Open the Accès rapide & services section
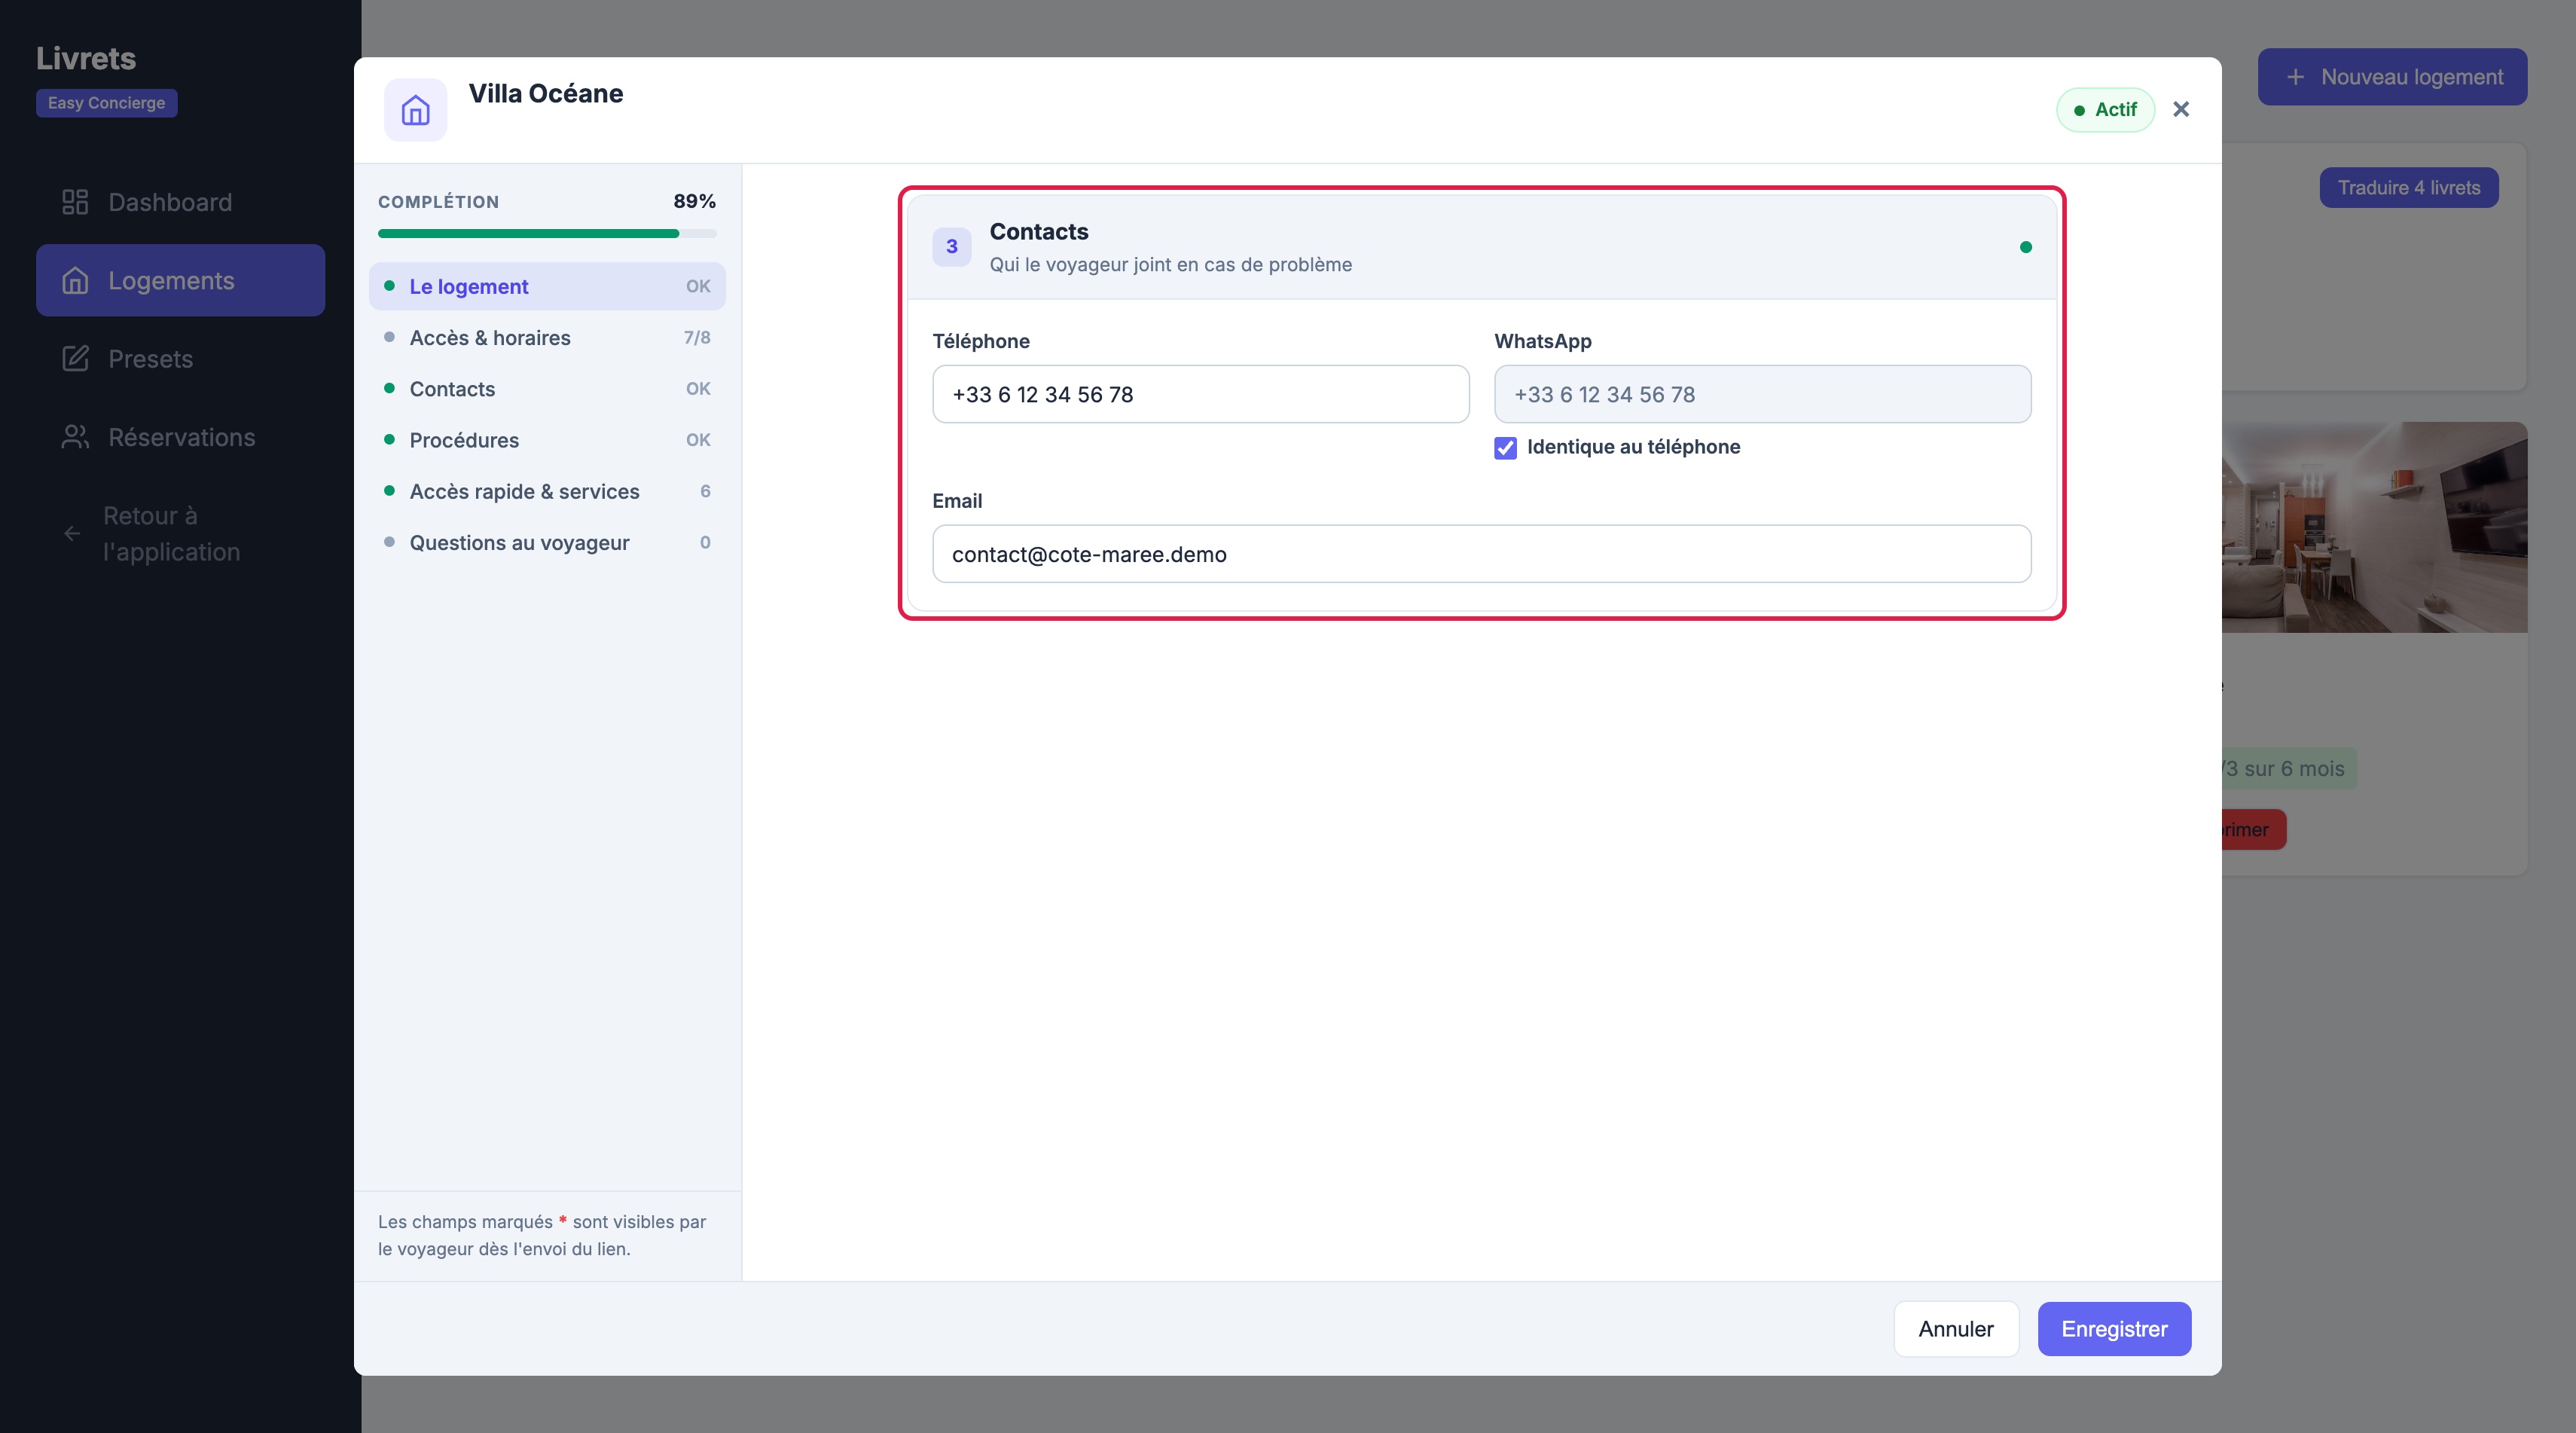This screenshot has width=2576, height=1433. [547, 491]
